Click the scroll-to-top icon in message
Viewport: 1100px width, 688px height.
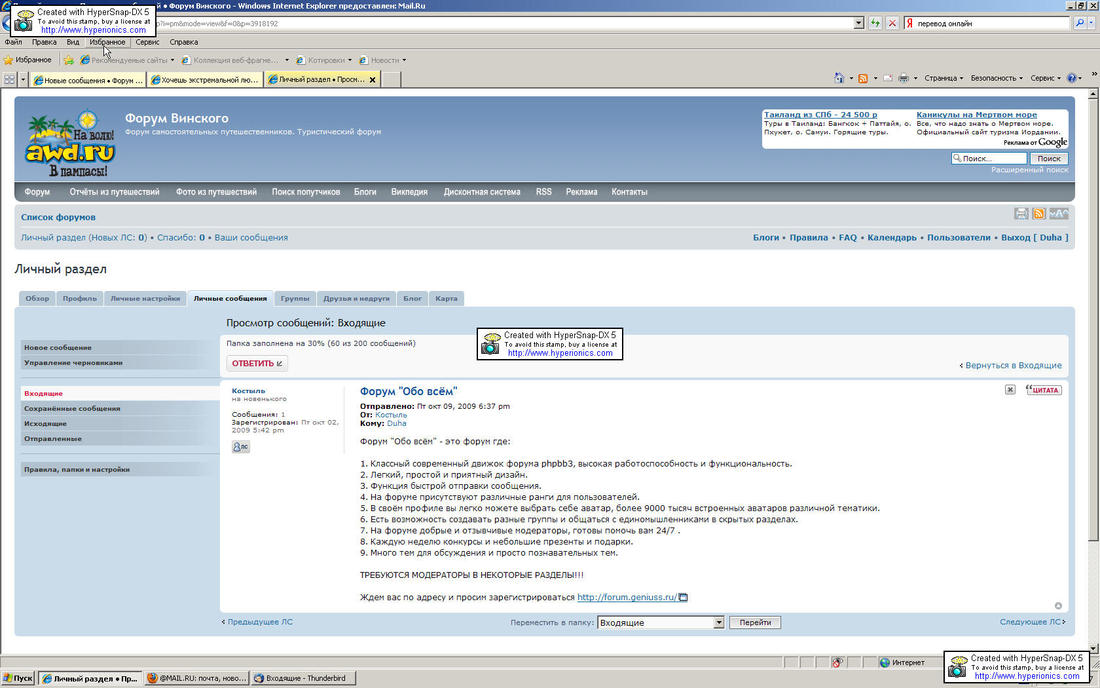click(1058, 605)
